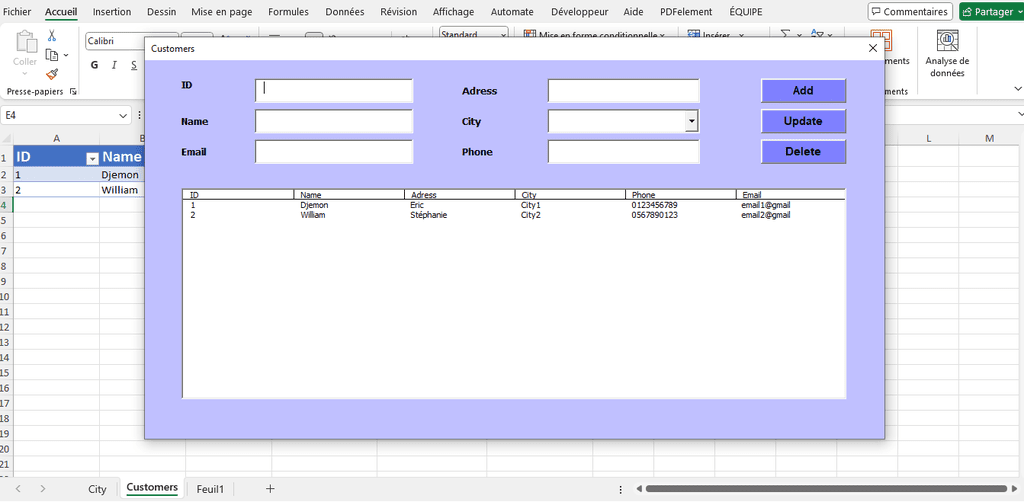The width and height of the screenshot is (1024, 502).
Task: Open the Analyse de données tool
Action: pos(947,54)
